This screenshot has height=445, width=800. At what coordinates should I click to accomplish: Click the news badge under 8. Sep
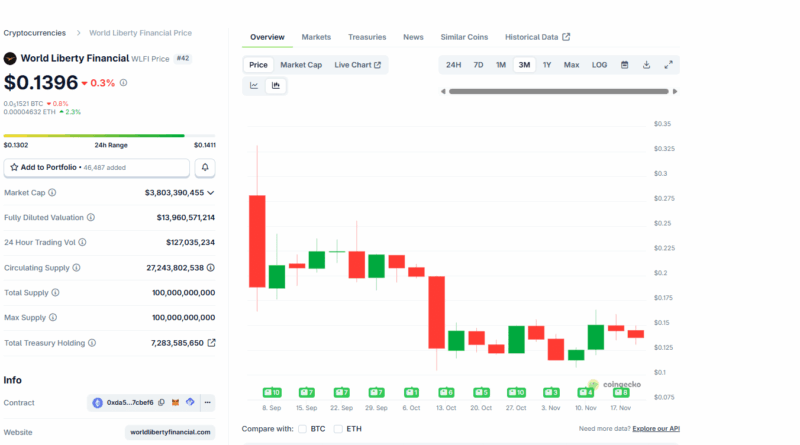coord(271,392)
